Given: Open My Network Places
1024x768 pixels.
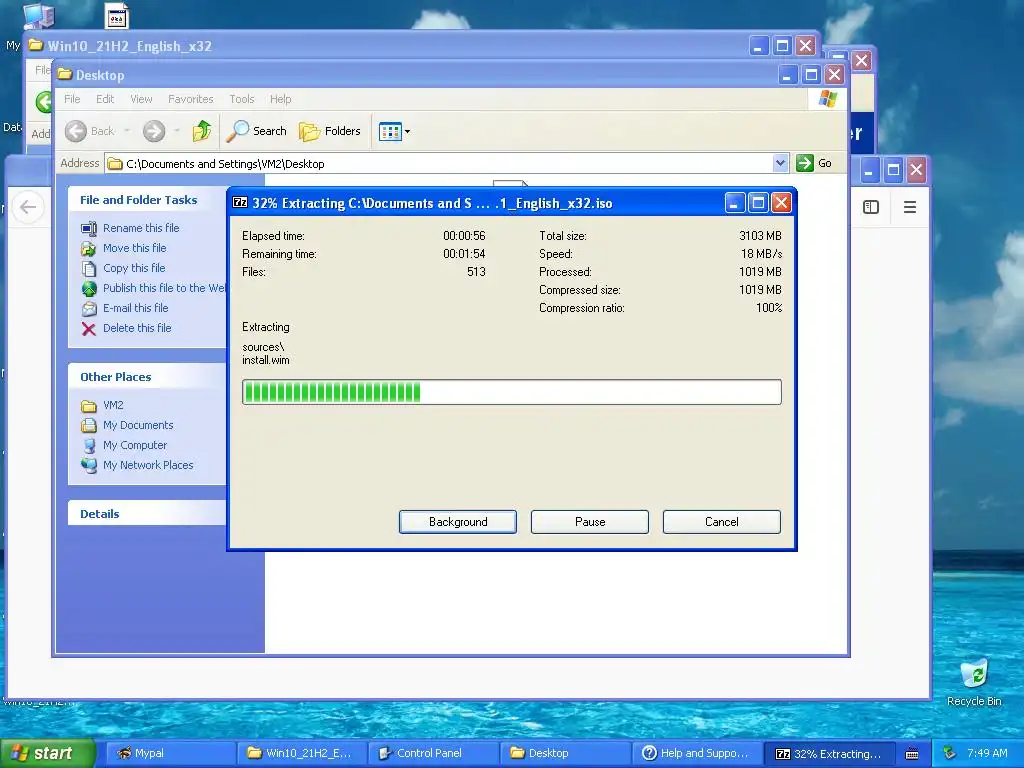Looking at the screenshot, I should tap(148, 465).
